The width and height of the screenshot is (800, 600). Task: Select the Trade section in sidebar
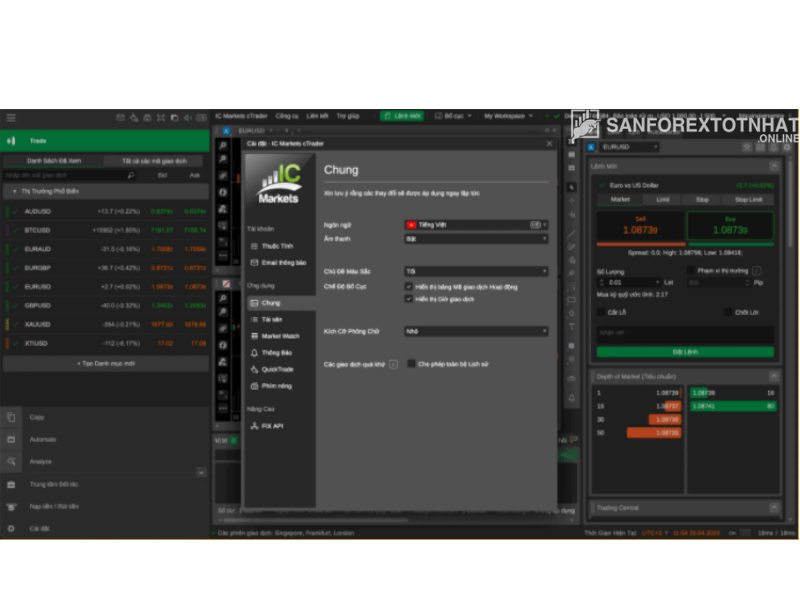(105, 141)
